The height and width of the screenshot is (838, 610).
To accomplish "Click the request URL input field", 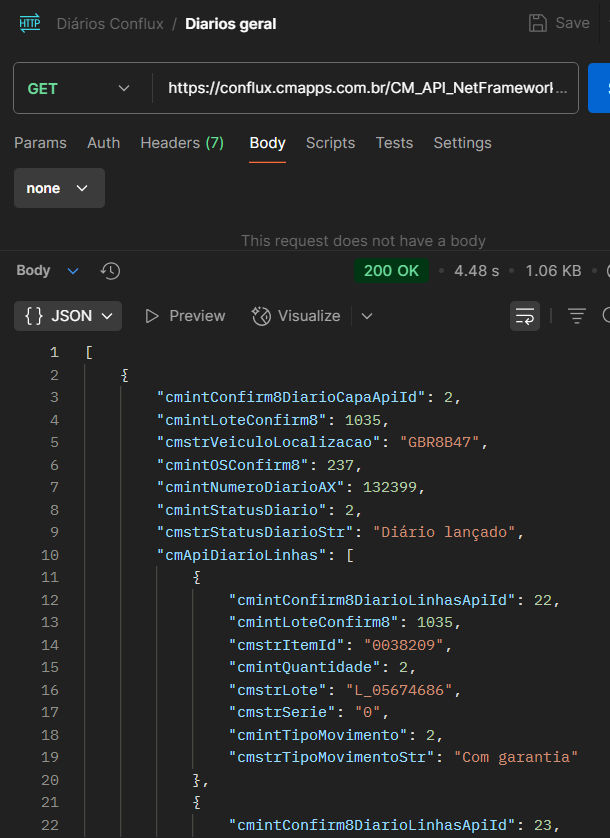I will [367, 88].
